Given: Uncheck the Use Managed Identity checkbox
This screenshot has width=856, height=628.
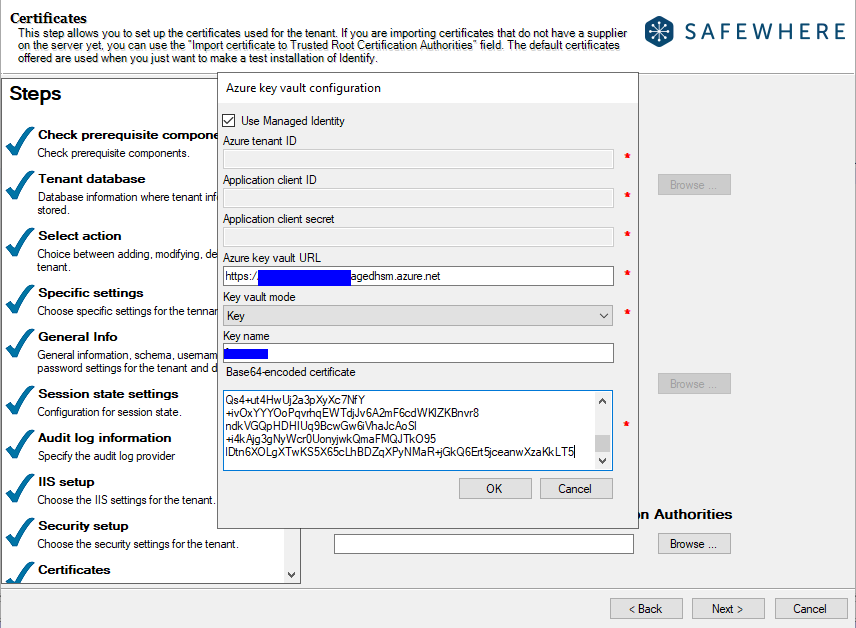Looking at the screenshot, I should pyautogui.click(x=229, y=121).
